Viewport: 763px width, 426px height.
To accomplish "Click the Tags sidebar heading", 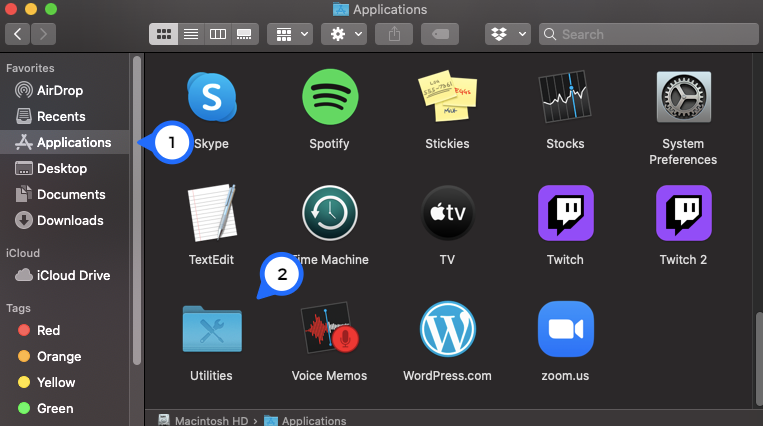I will pyautogui.click(x=18, y=308).
